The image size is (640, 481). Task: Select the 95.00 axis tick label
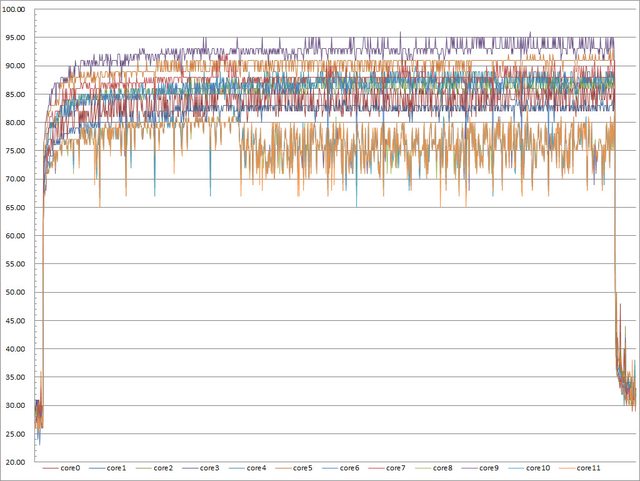pos(20,38)
